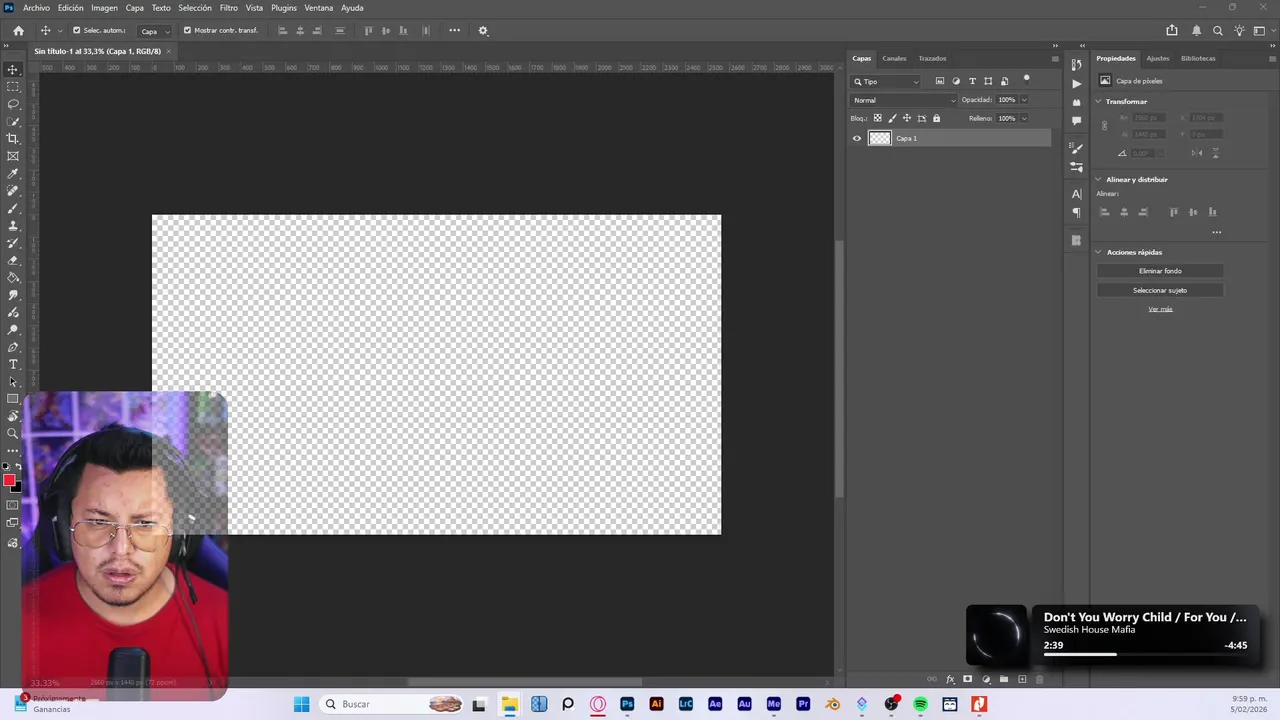Viewport: 1280px width, 720px height.
Task: Switch to the Ajustes tab
Action: click(x=1157, y=58)
